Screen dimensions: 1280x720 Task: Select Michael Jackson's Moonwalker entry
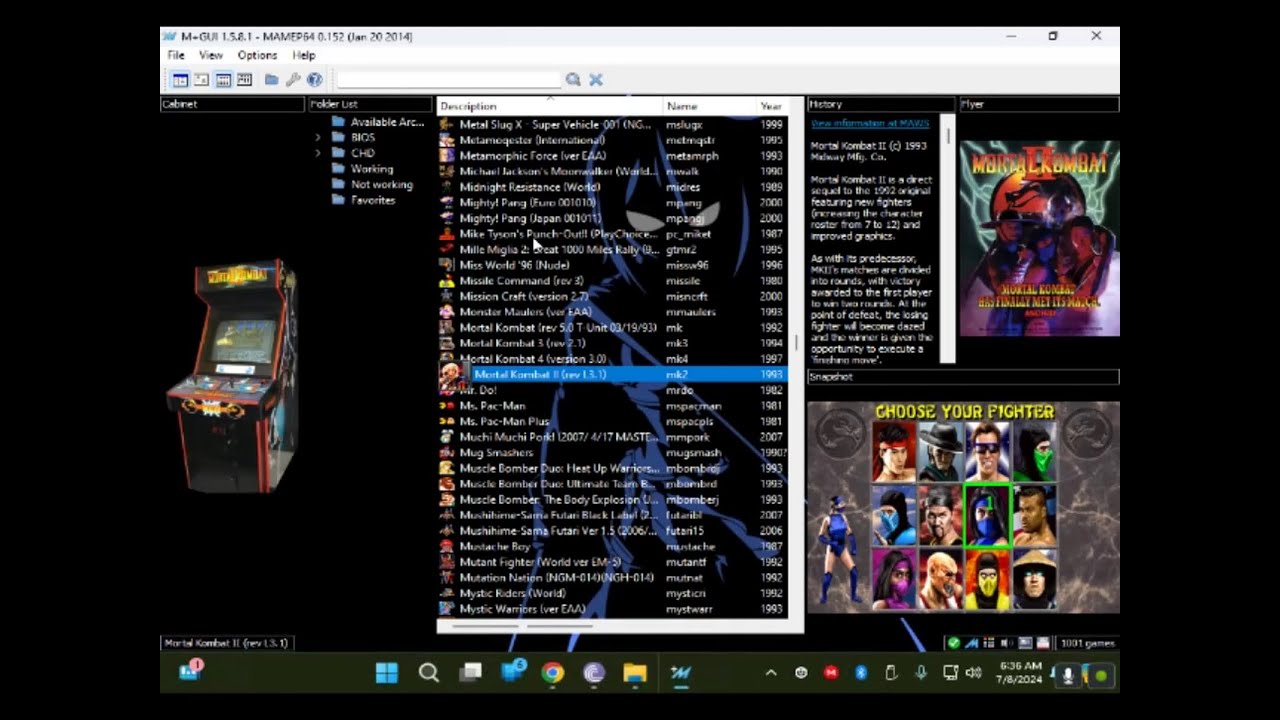click(x=612, y=171)
